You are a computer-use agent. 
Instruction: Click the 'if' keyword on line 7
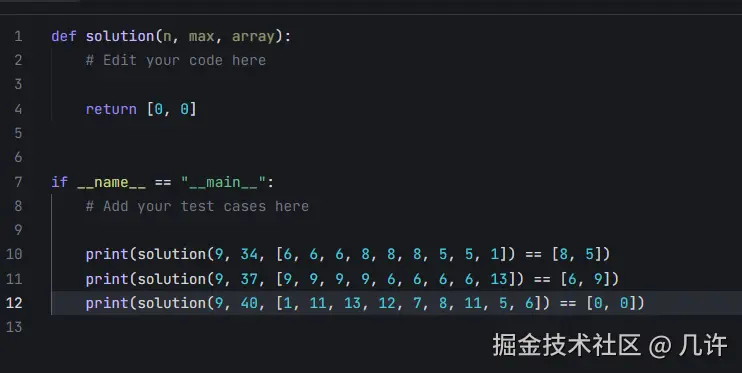pyautogui.click(x=60, y=182)
